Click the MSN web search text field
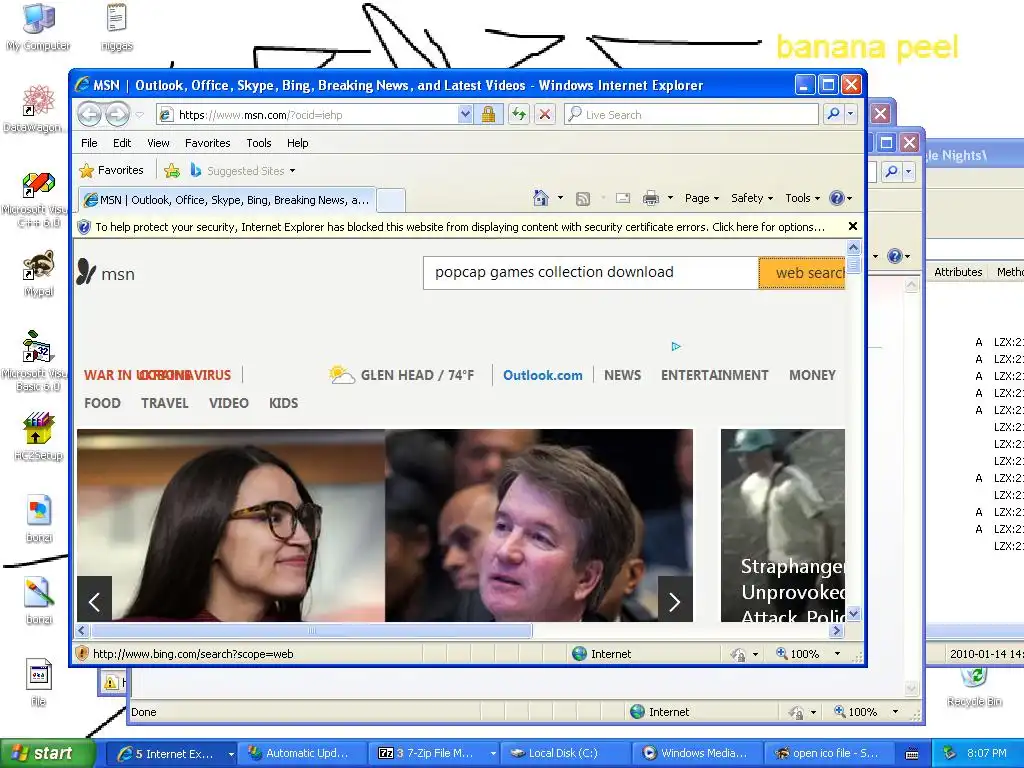Image resolution: width=1024 pixels, height=768 pixels. click(590, 272)
